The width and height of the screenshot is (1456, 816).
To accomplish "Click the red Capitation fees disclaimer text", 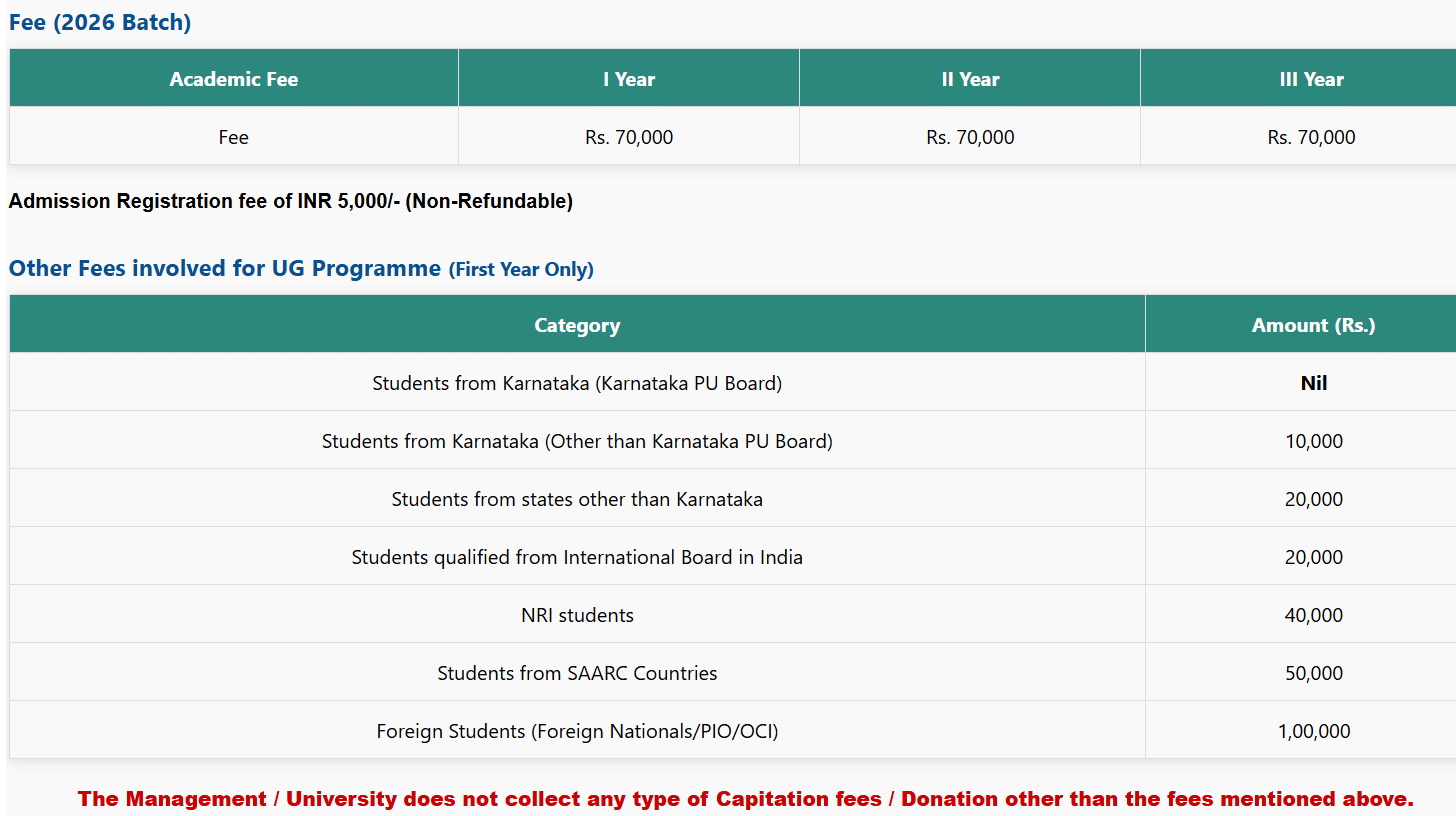I will click(746, 799).
